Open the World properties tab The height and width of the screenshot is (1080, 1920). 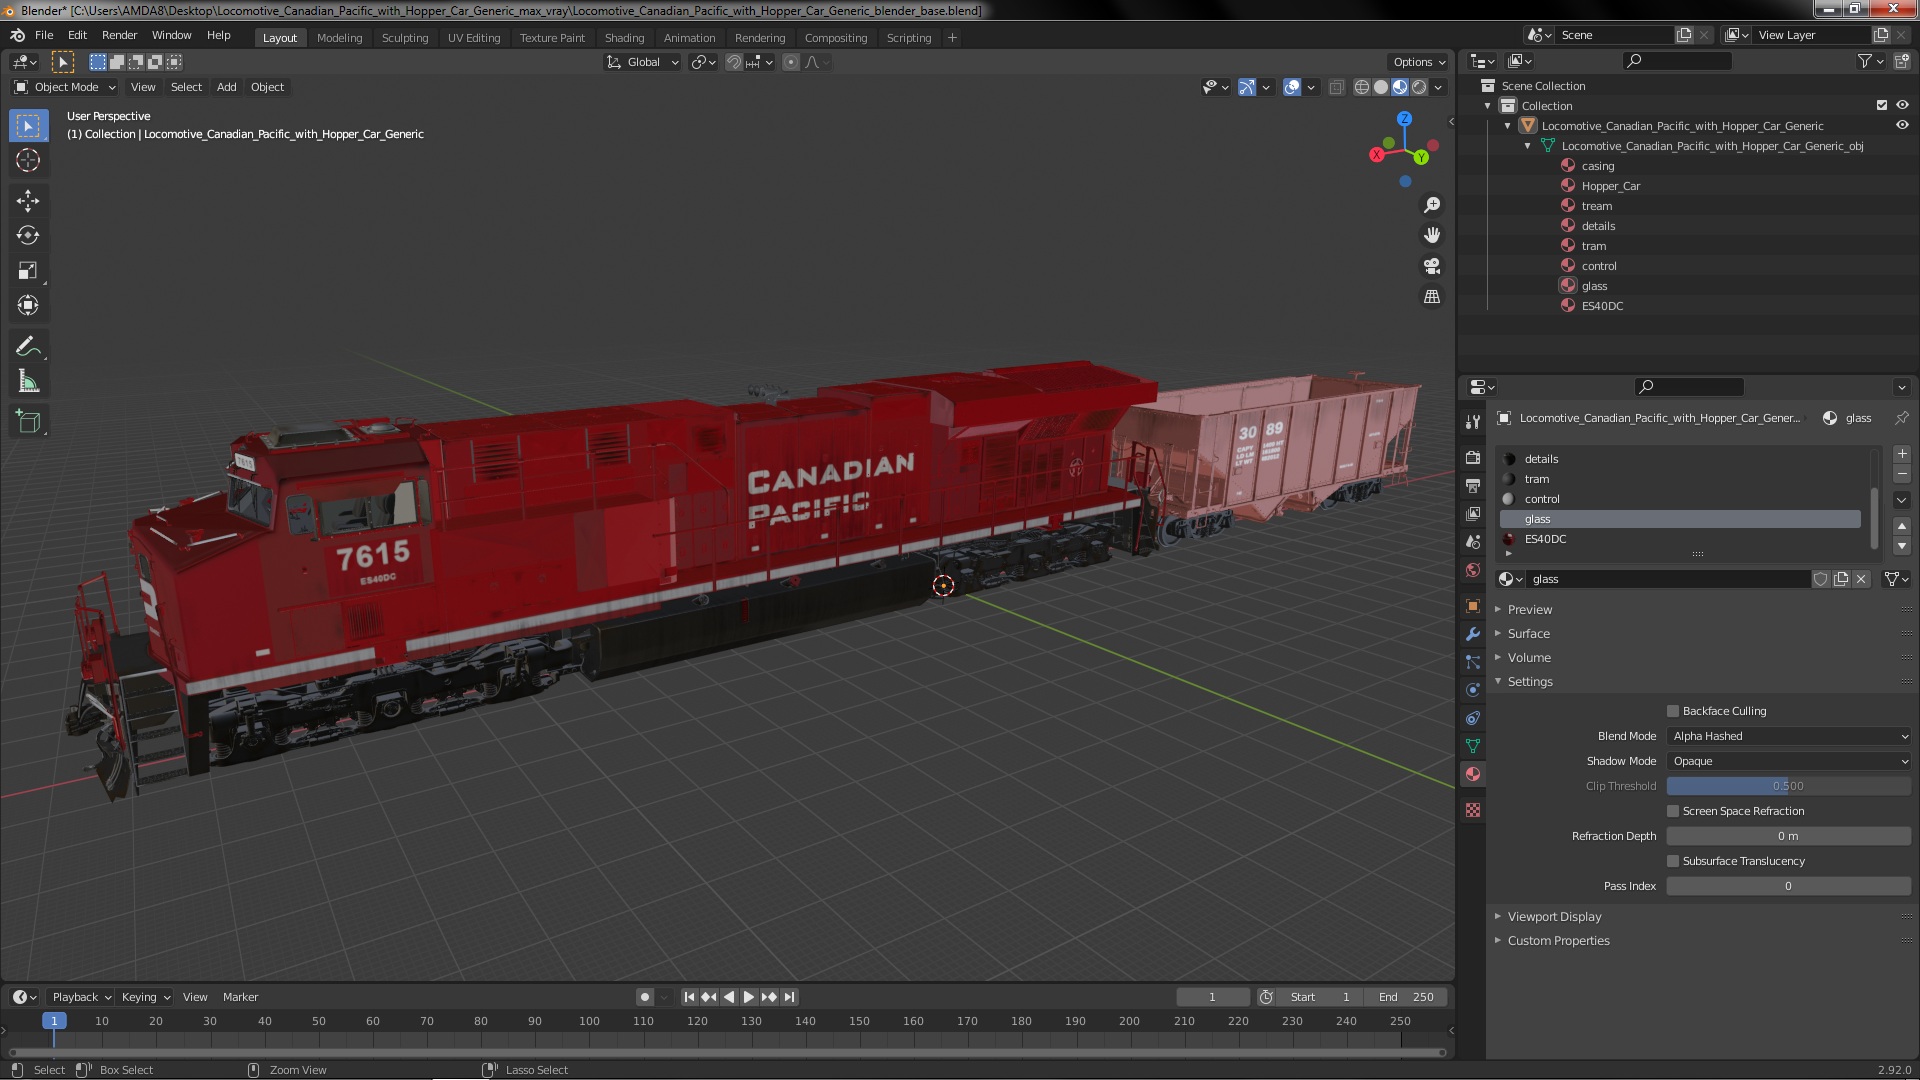click(x=1472, y=570)
